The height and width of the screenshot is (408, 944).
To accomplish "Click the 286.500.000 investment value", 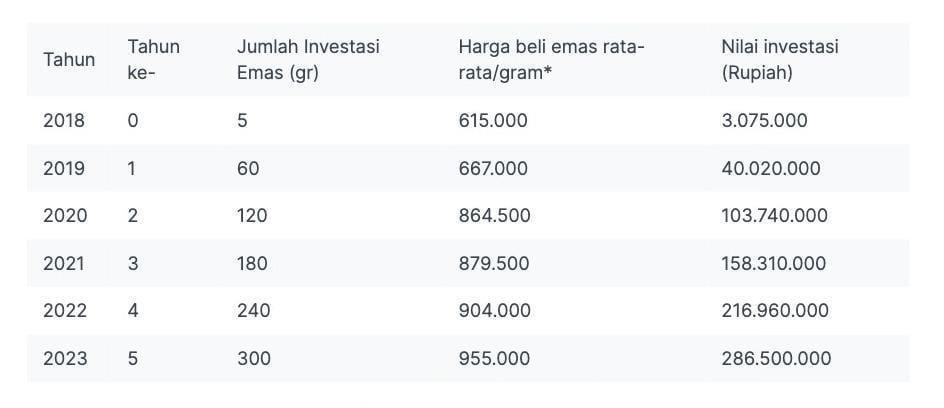I will pyautogui.click(x=776, y=359).
